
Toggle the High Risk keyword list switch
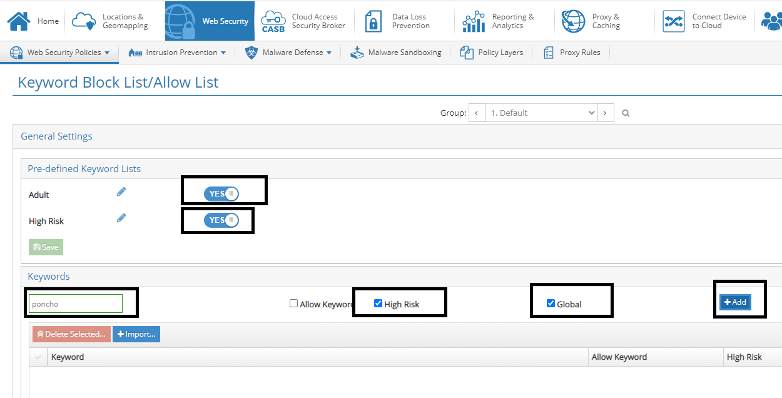(x=221, y=220)
